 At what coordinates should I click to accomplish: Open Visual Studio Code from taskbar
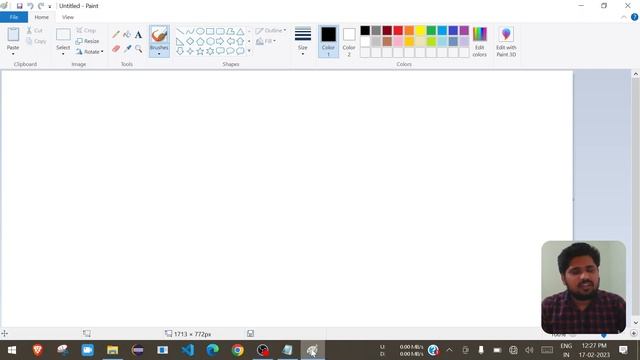pos(188,350)
